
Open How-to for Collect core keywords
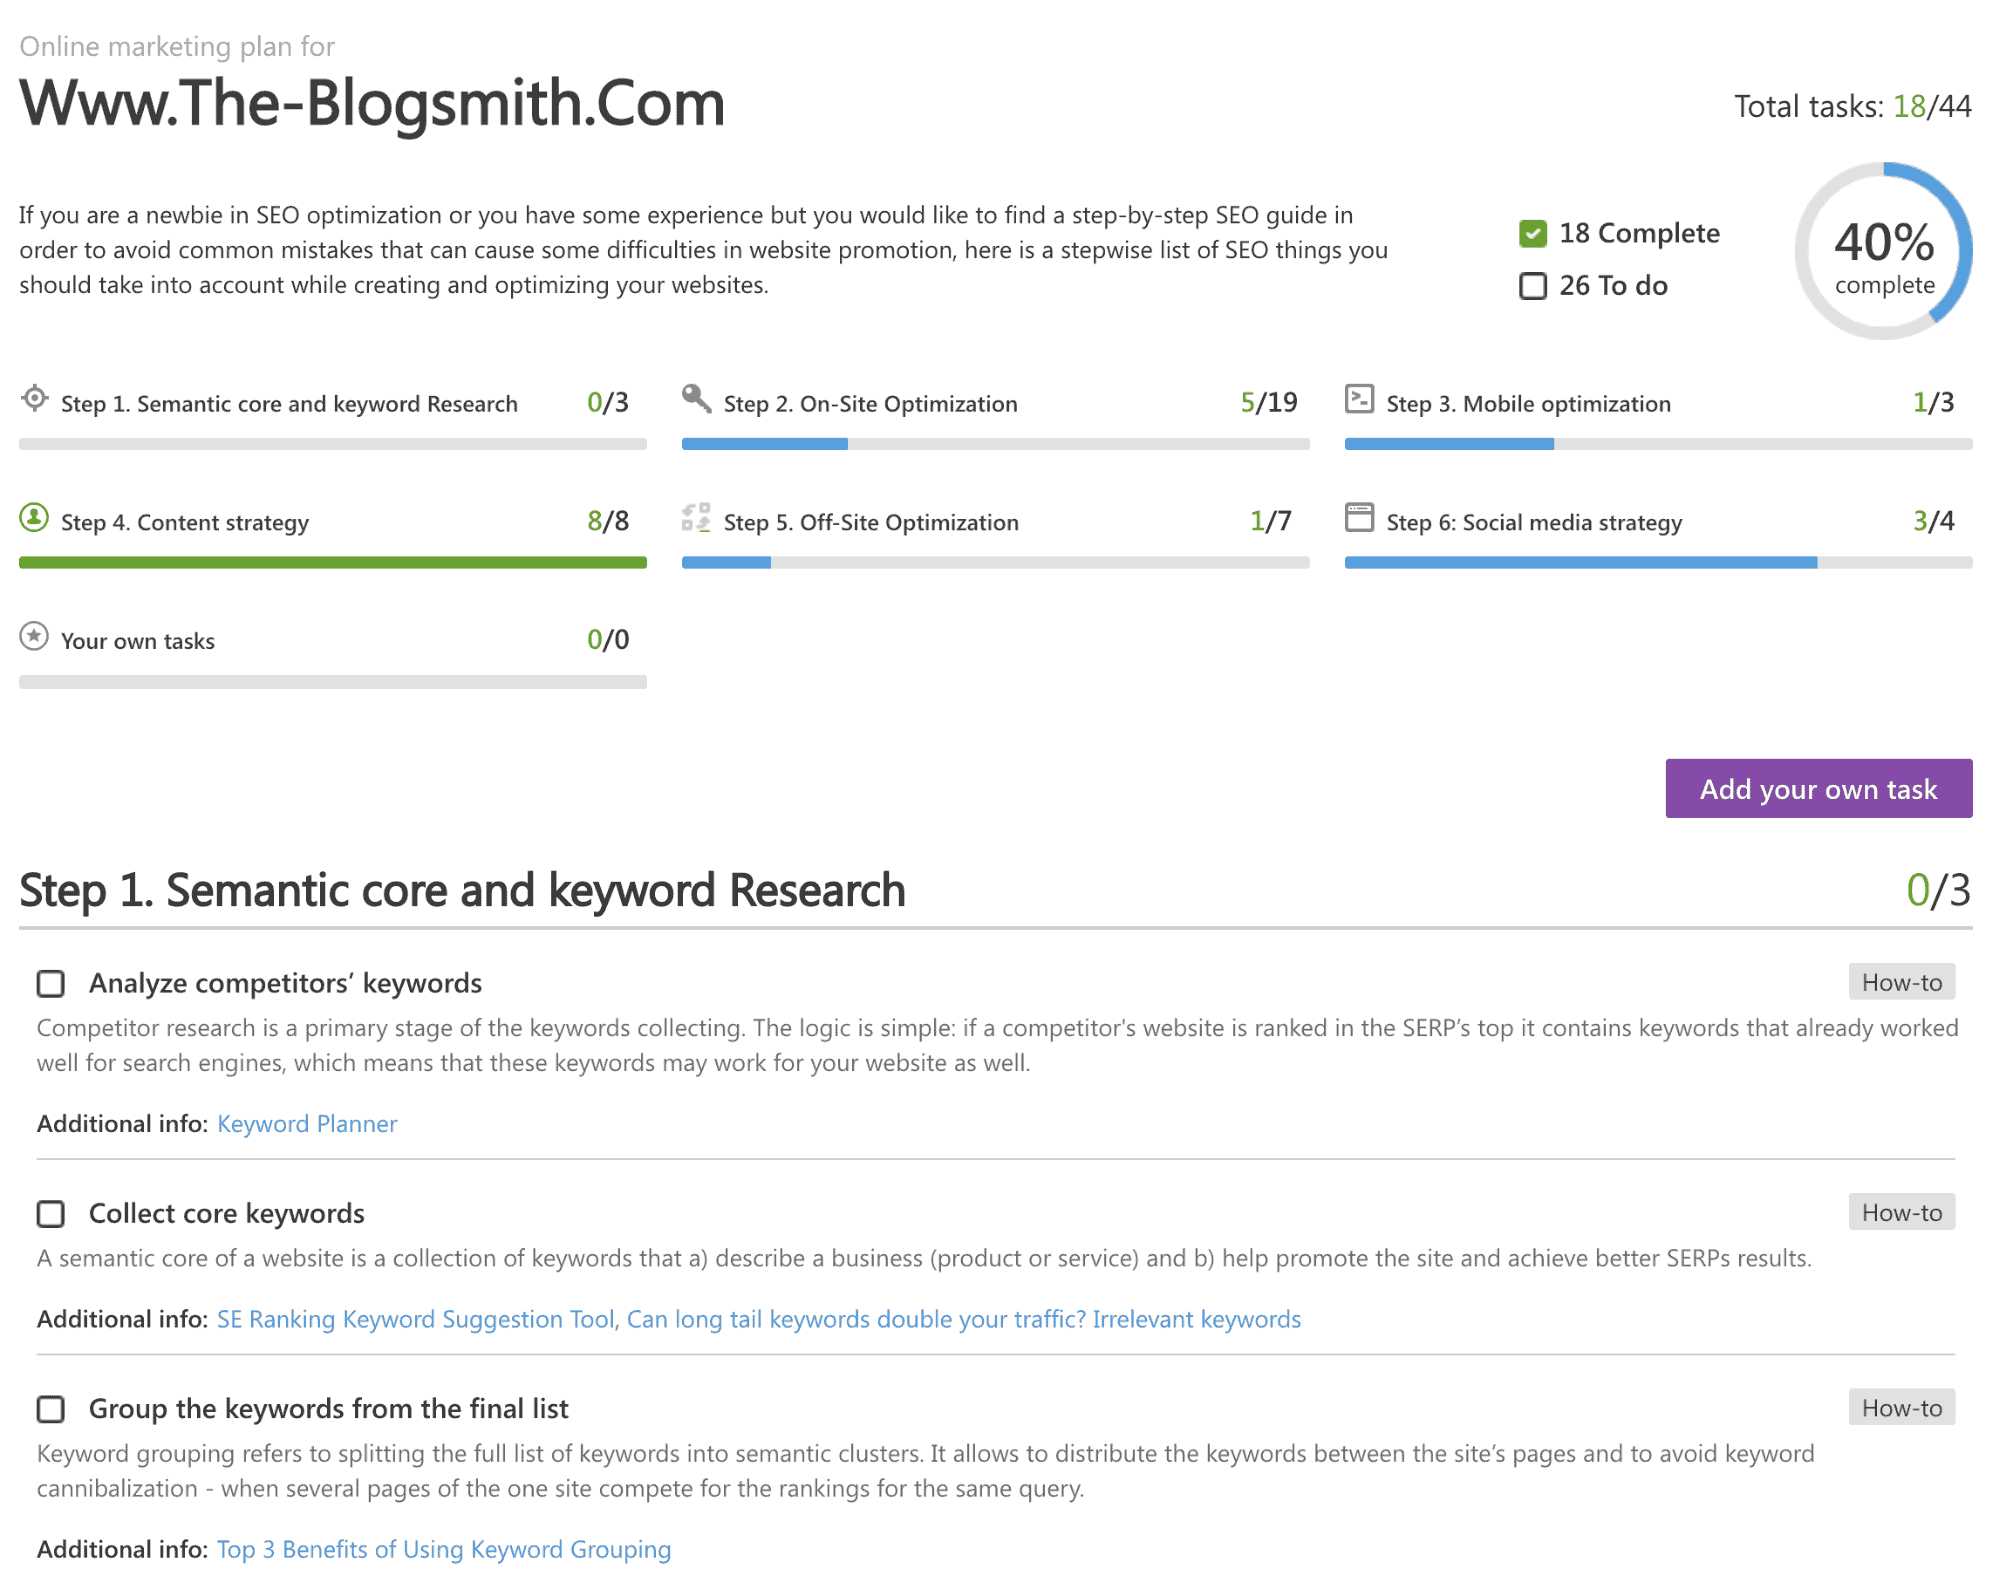[1901, 1212]
